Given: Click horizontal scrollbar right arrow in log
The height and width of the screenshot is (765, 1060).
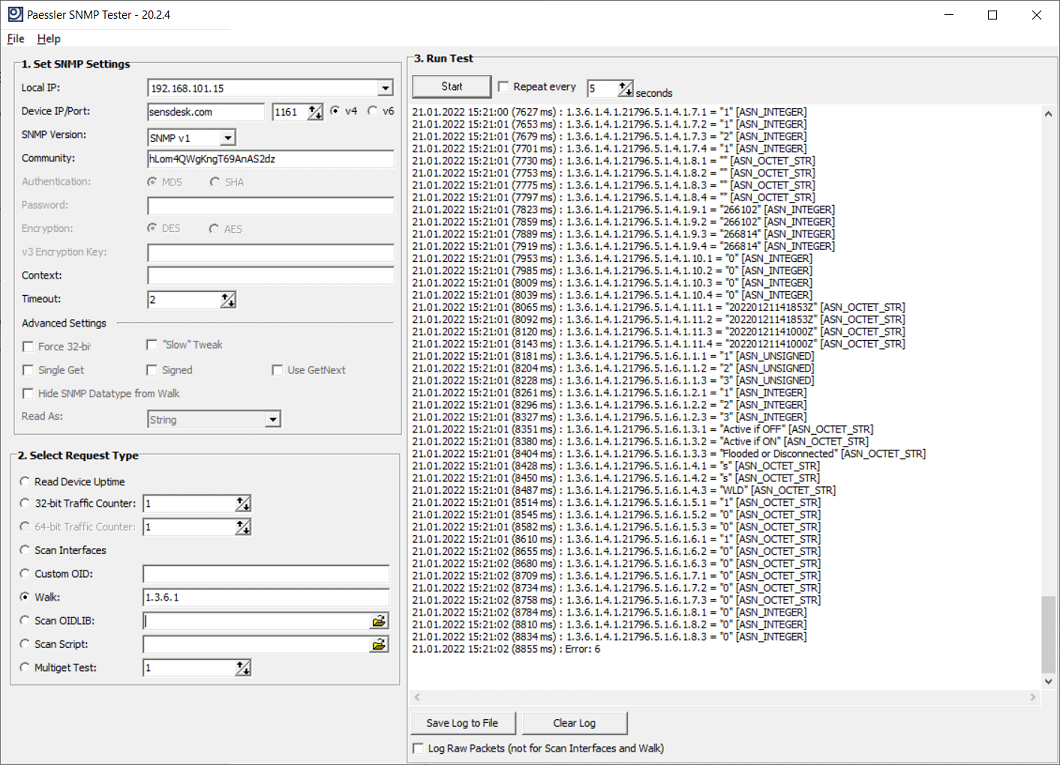Looking at the screenshot, I should [1032, 697].
